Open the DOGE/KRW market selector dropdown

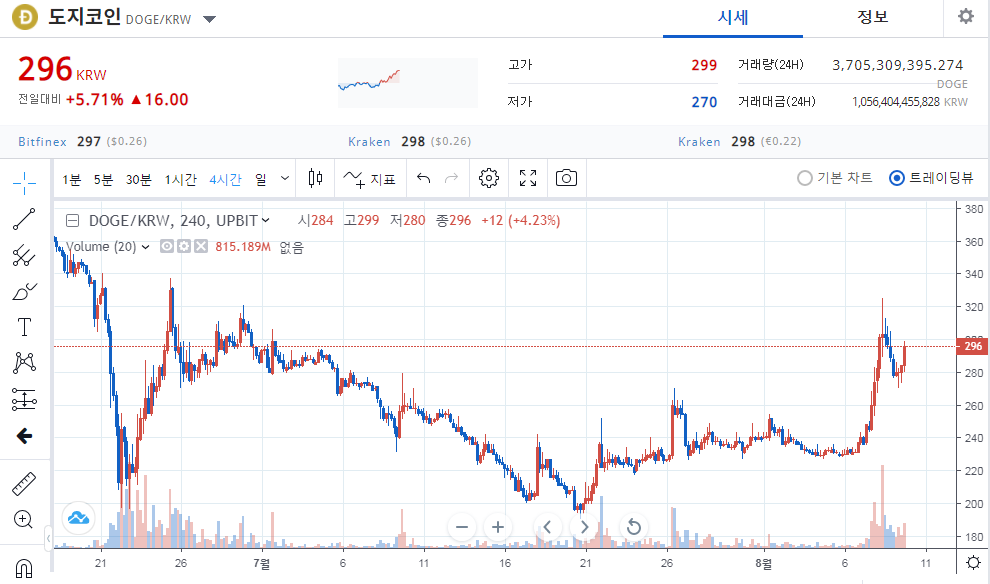click(x=210, y=19)
